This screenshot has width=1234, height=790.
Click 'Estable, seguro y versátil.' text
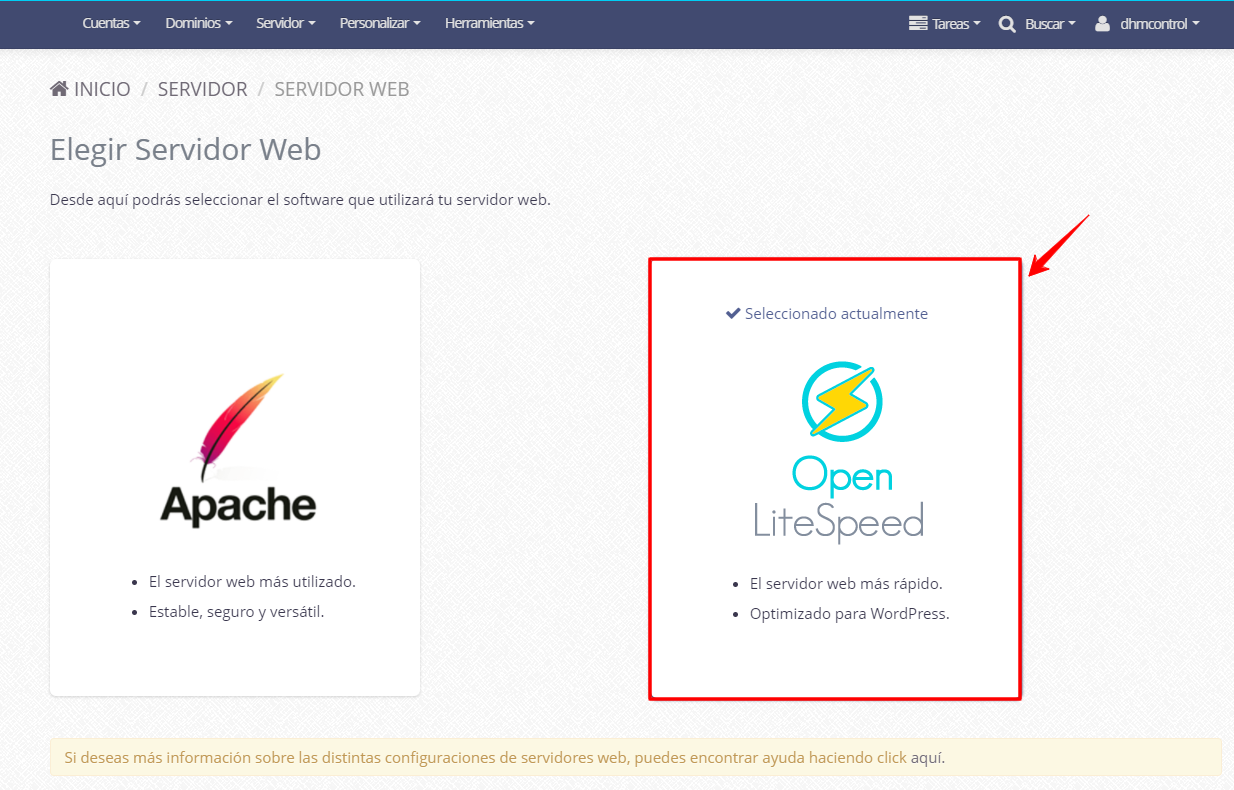pos(237,611)
